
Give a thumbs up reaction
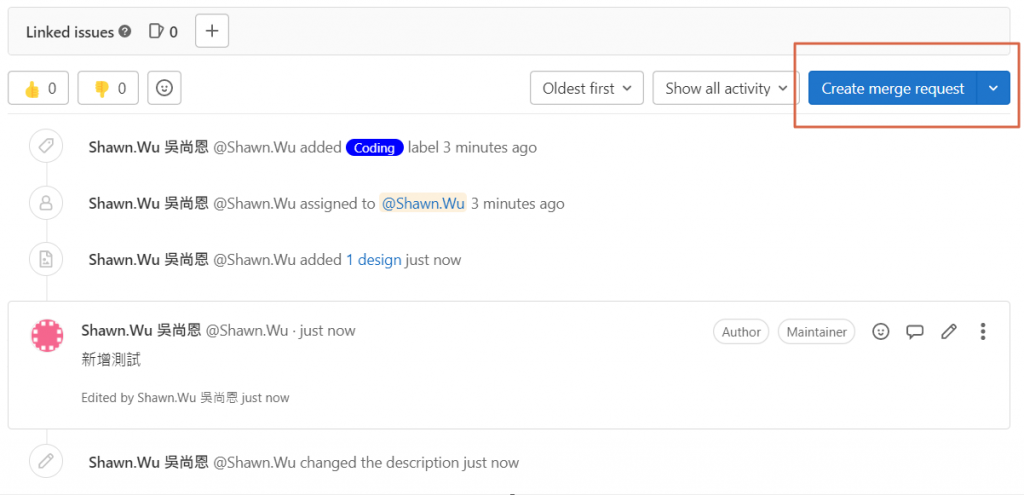[39, 88]
